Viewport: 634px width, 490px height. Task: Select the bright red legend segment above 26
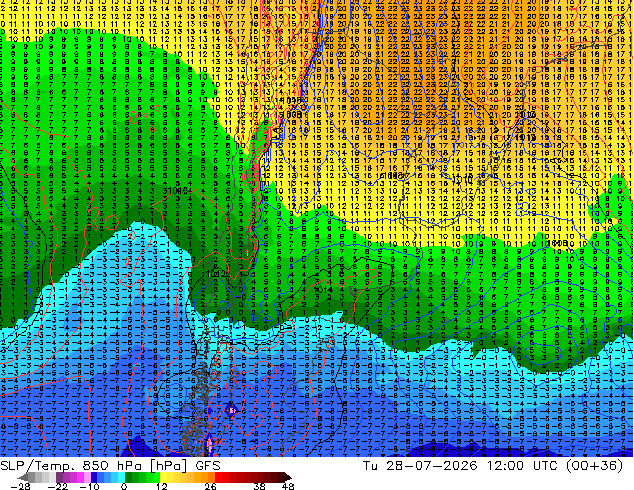218,477
